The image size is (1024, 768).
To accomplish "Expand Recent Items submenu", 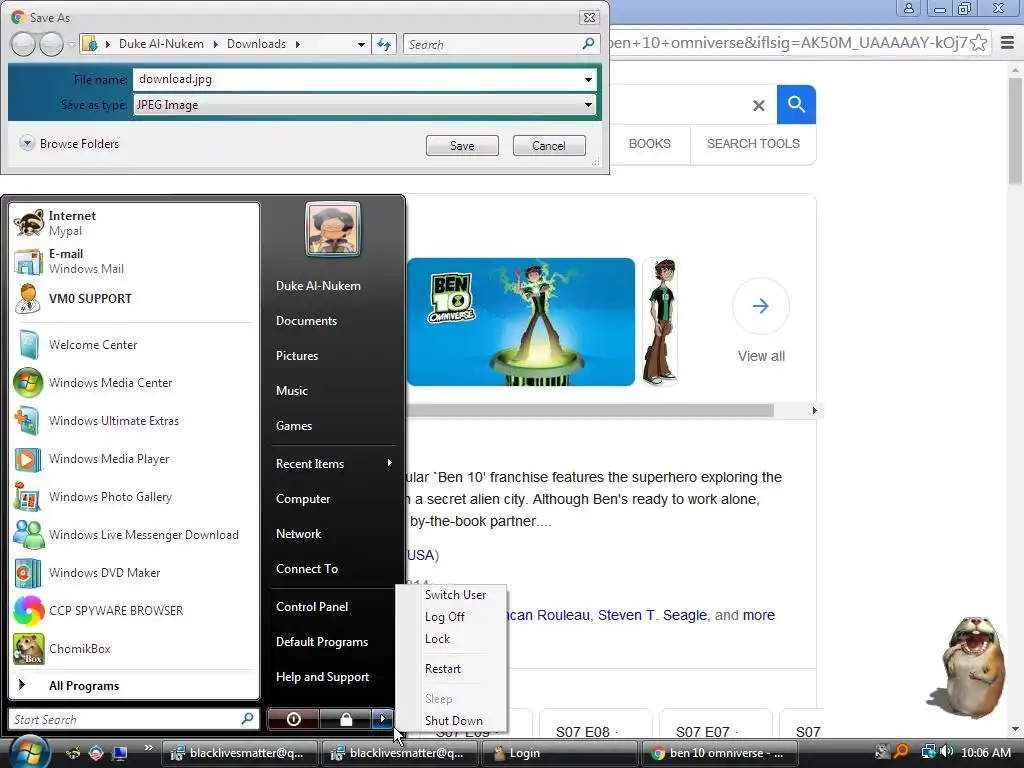I will pyautogui.click(x=333, y=463).
